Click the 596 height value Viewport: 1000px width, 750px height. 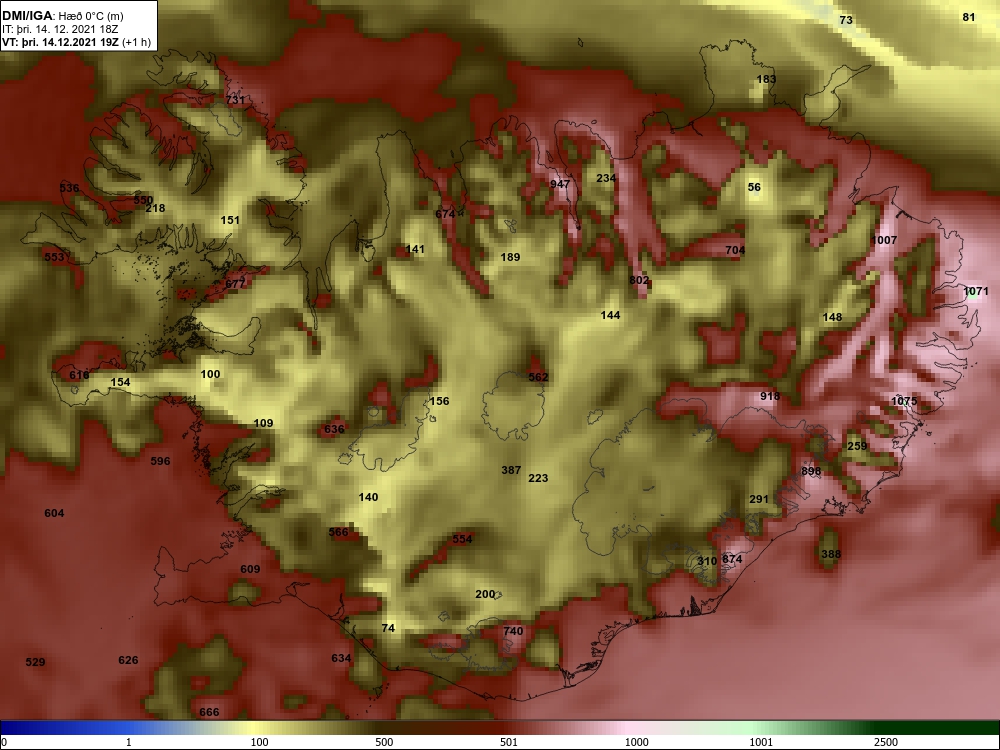click(160, 460)
